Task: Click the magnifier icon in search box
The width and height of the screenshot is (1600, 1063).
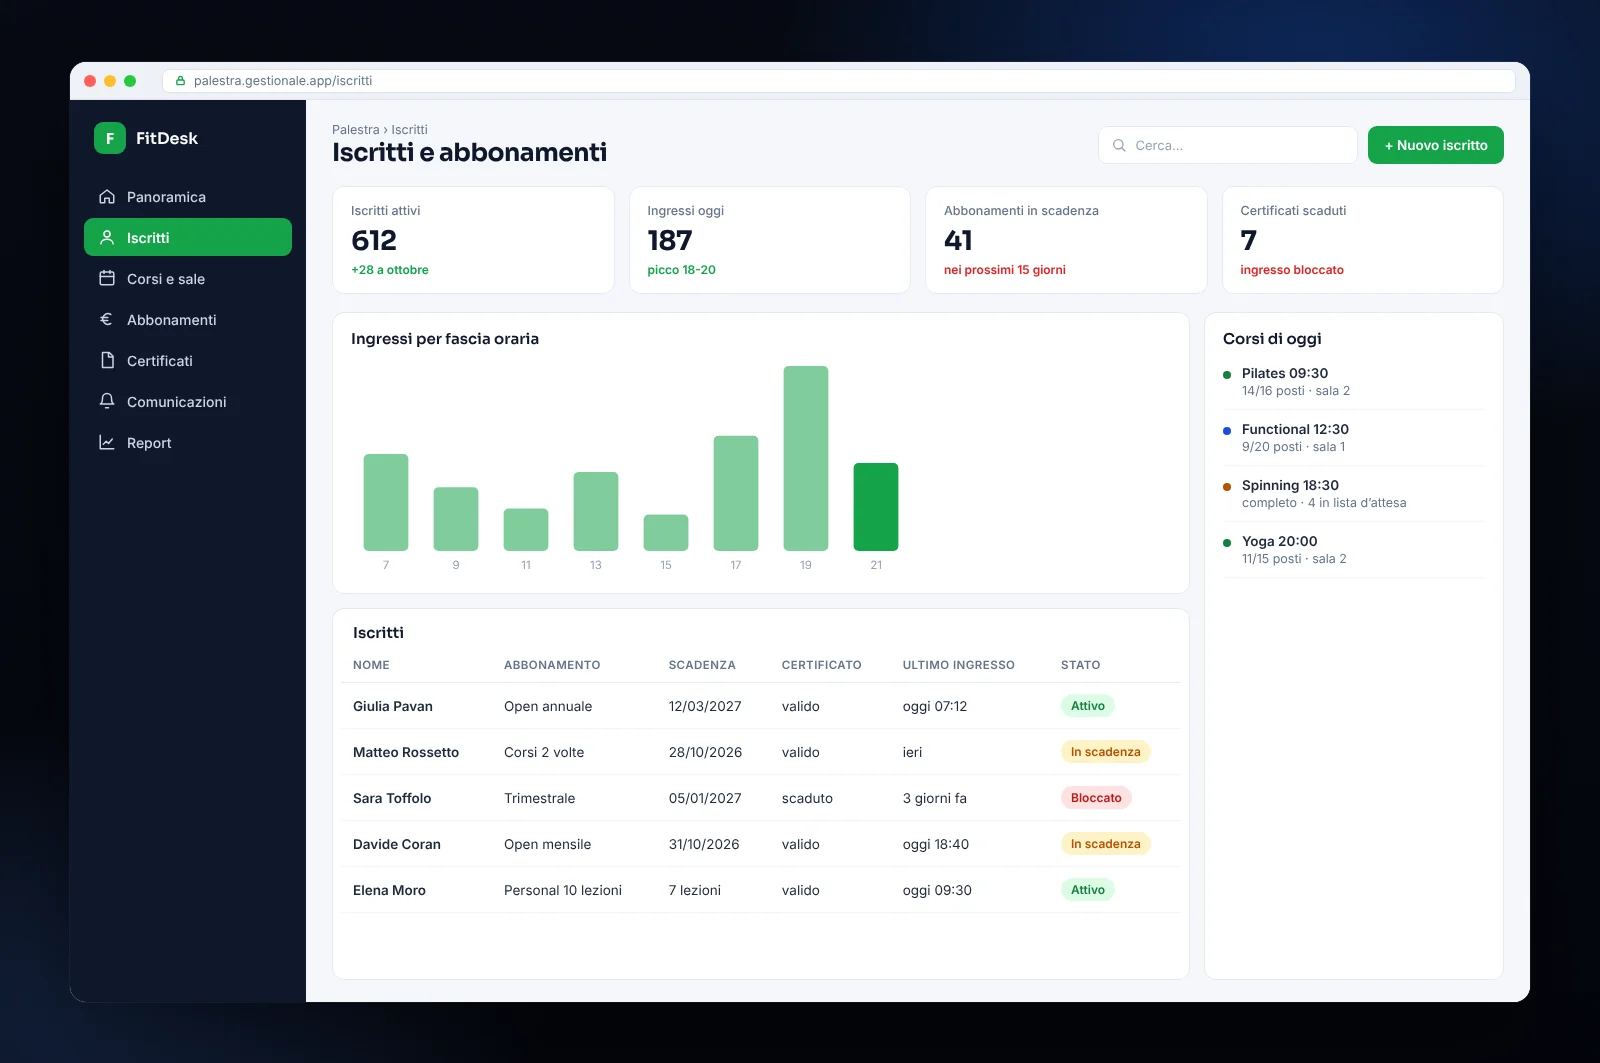Action: pos(1119,145)
